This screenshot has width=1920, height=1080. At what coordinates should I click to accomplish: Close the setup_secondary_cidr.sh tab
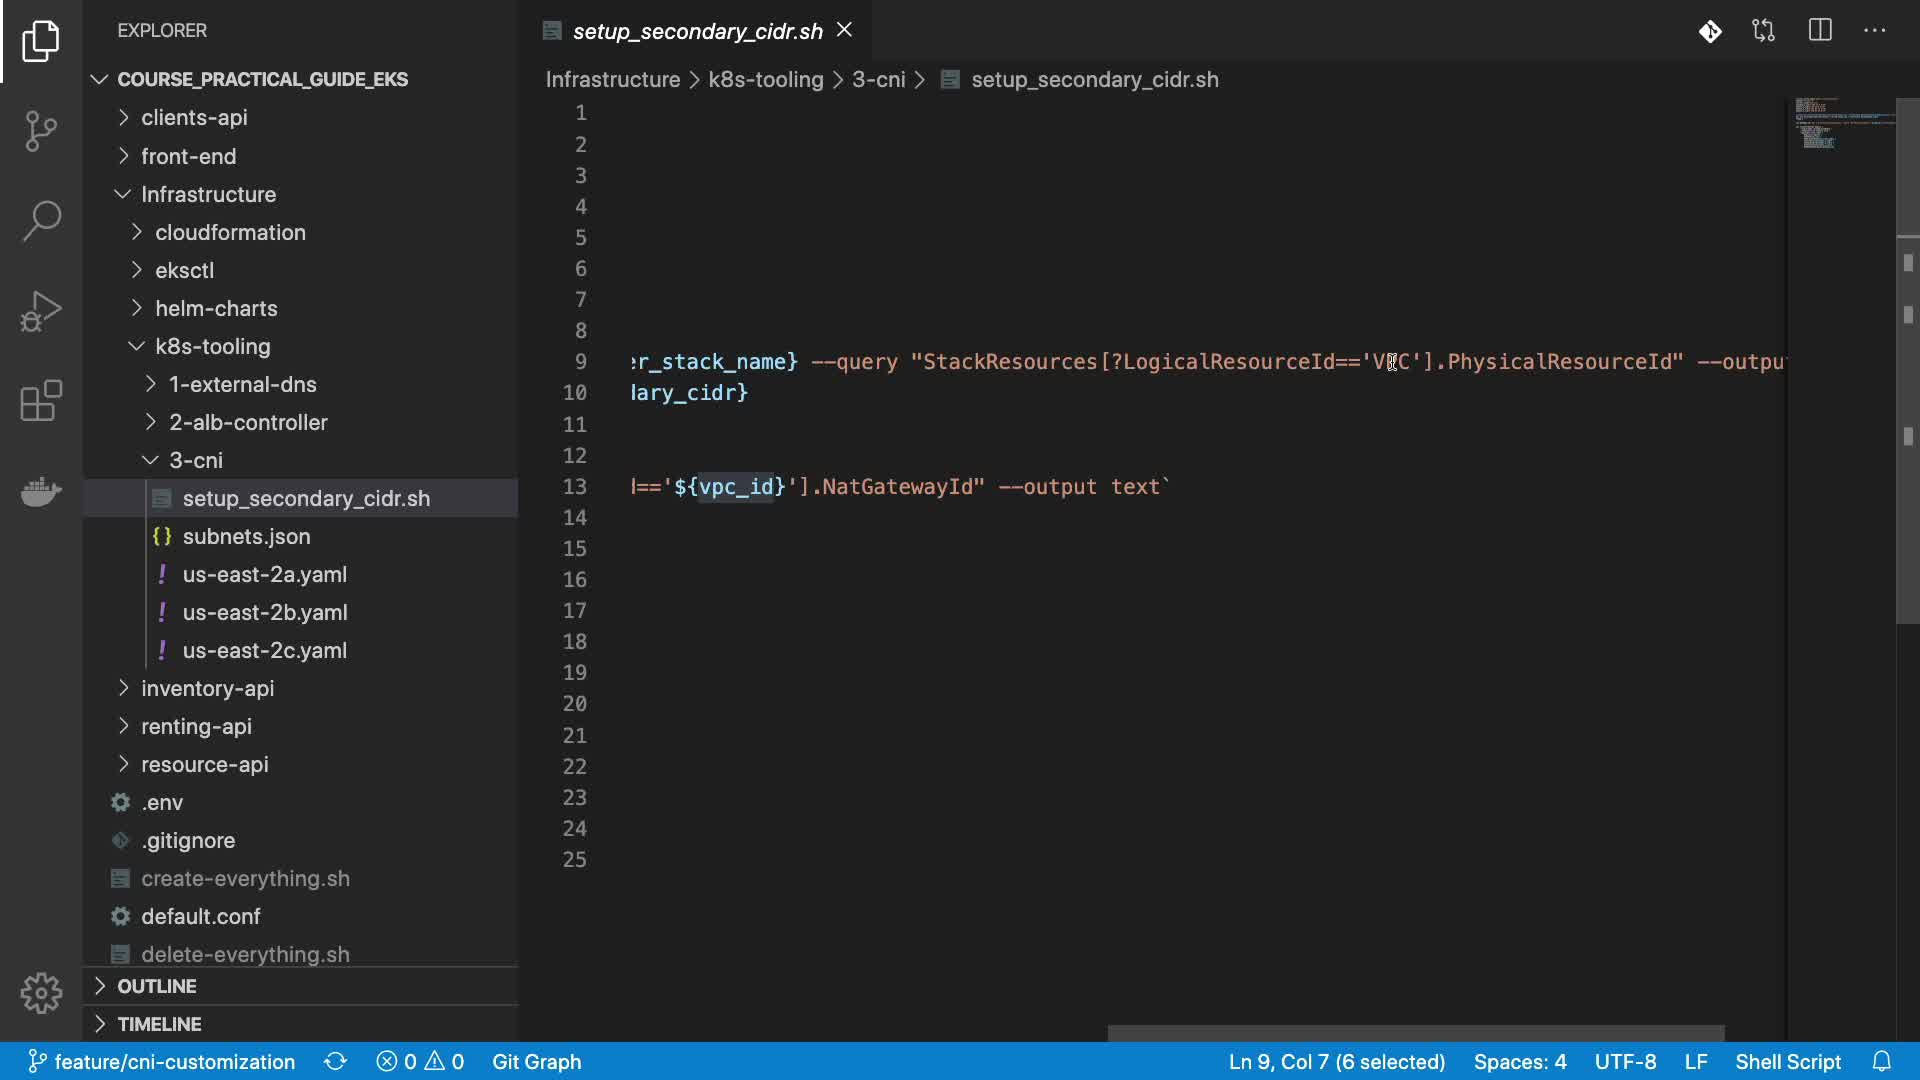[x=845, y=30]
